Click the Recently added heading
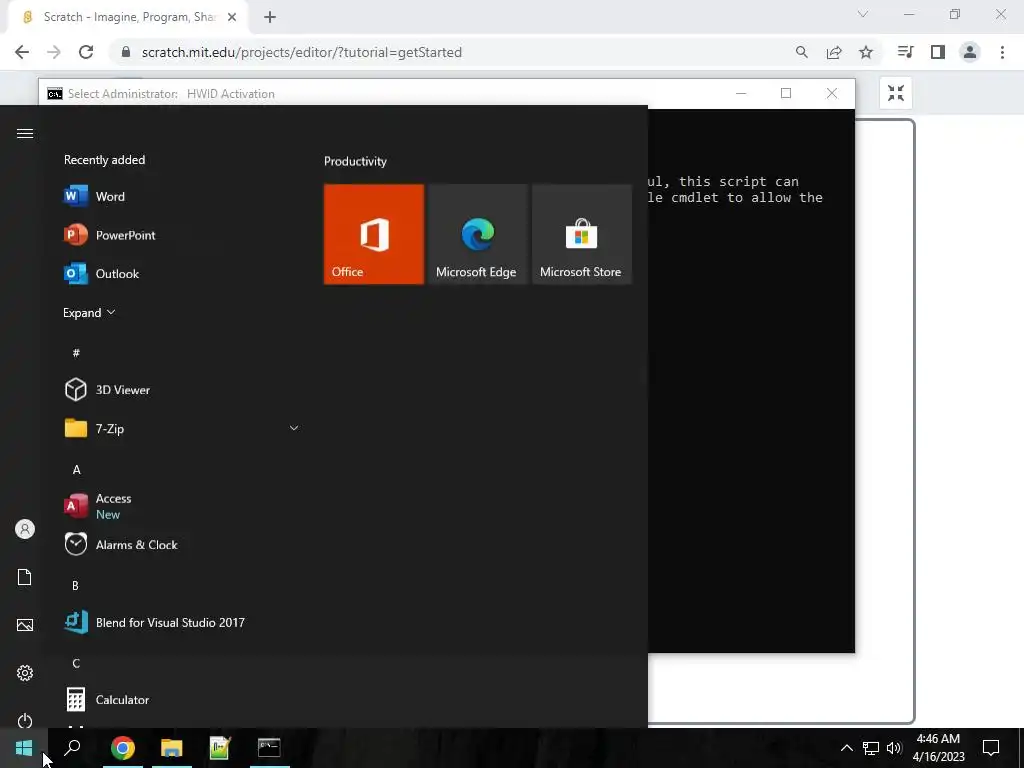The image size is (1024, 768). pyautogui.click(x=104, y=160)
